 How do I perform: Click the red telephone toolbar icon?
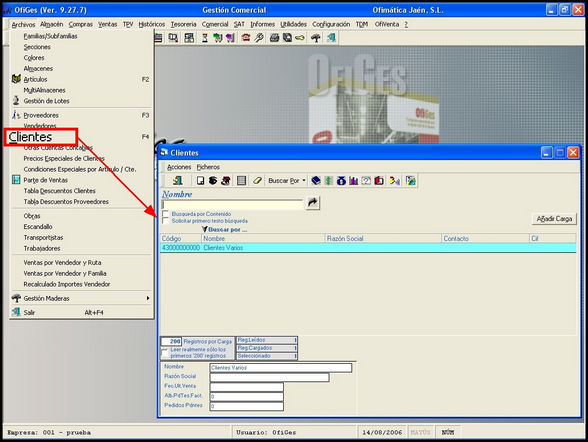246,38
